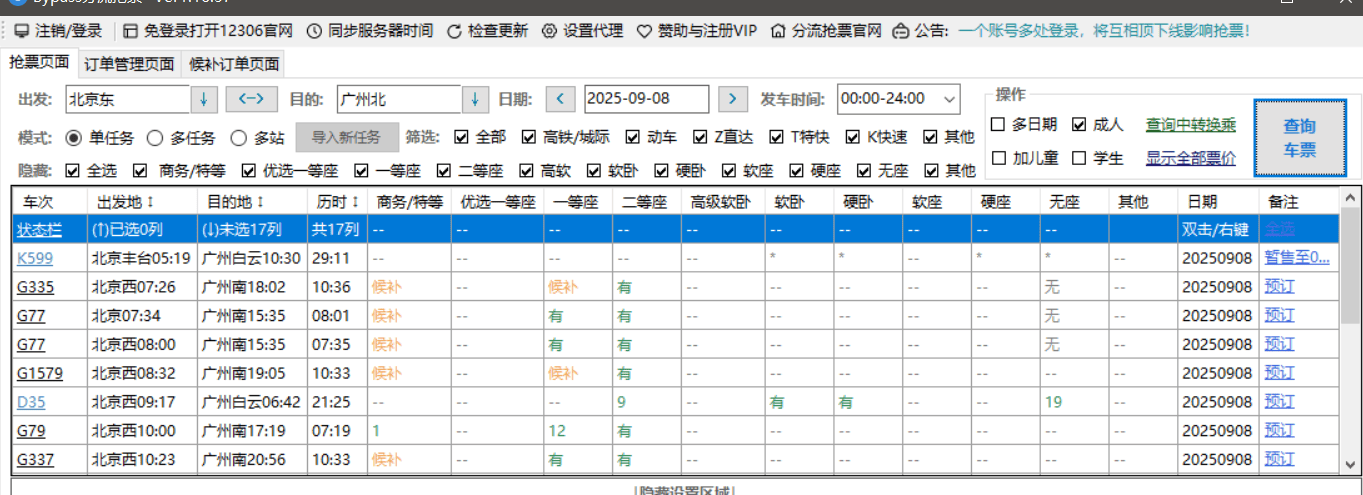Click the 状态栏 link
Viewport: 1363px width, 495px height.
point(39,229)
